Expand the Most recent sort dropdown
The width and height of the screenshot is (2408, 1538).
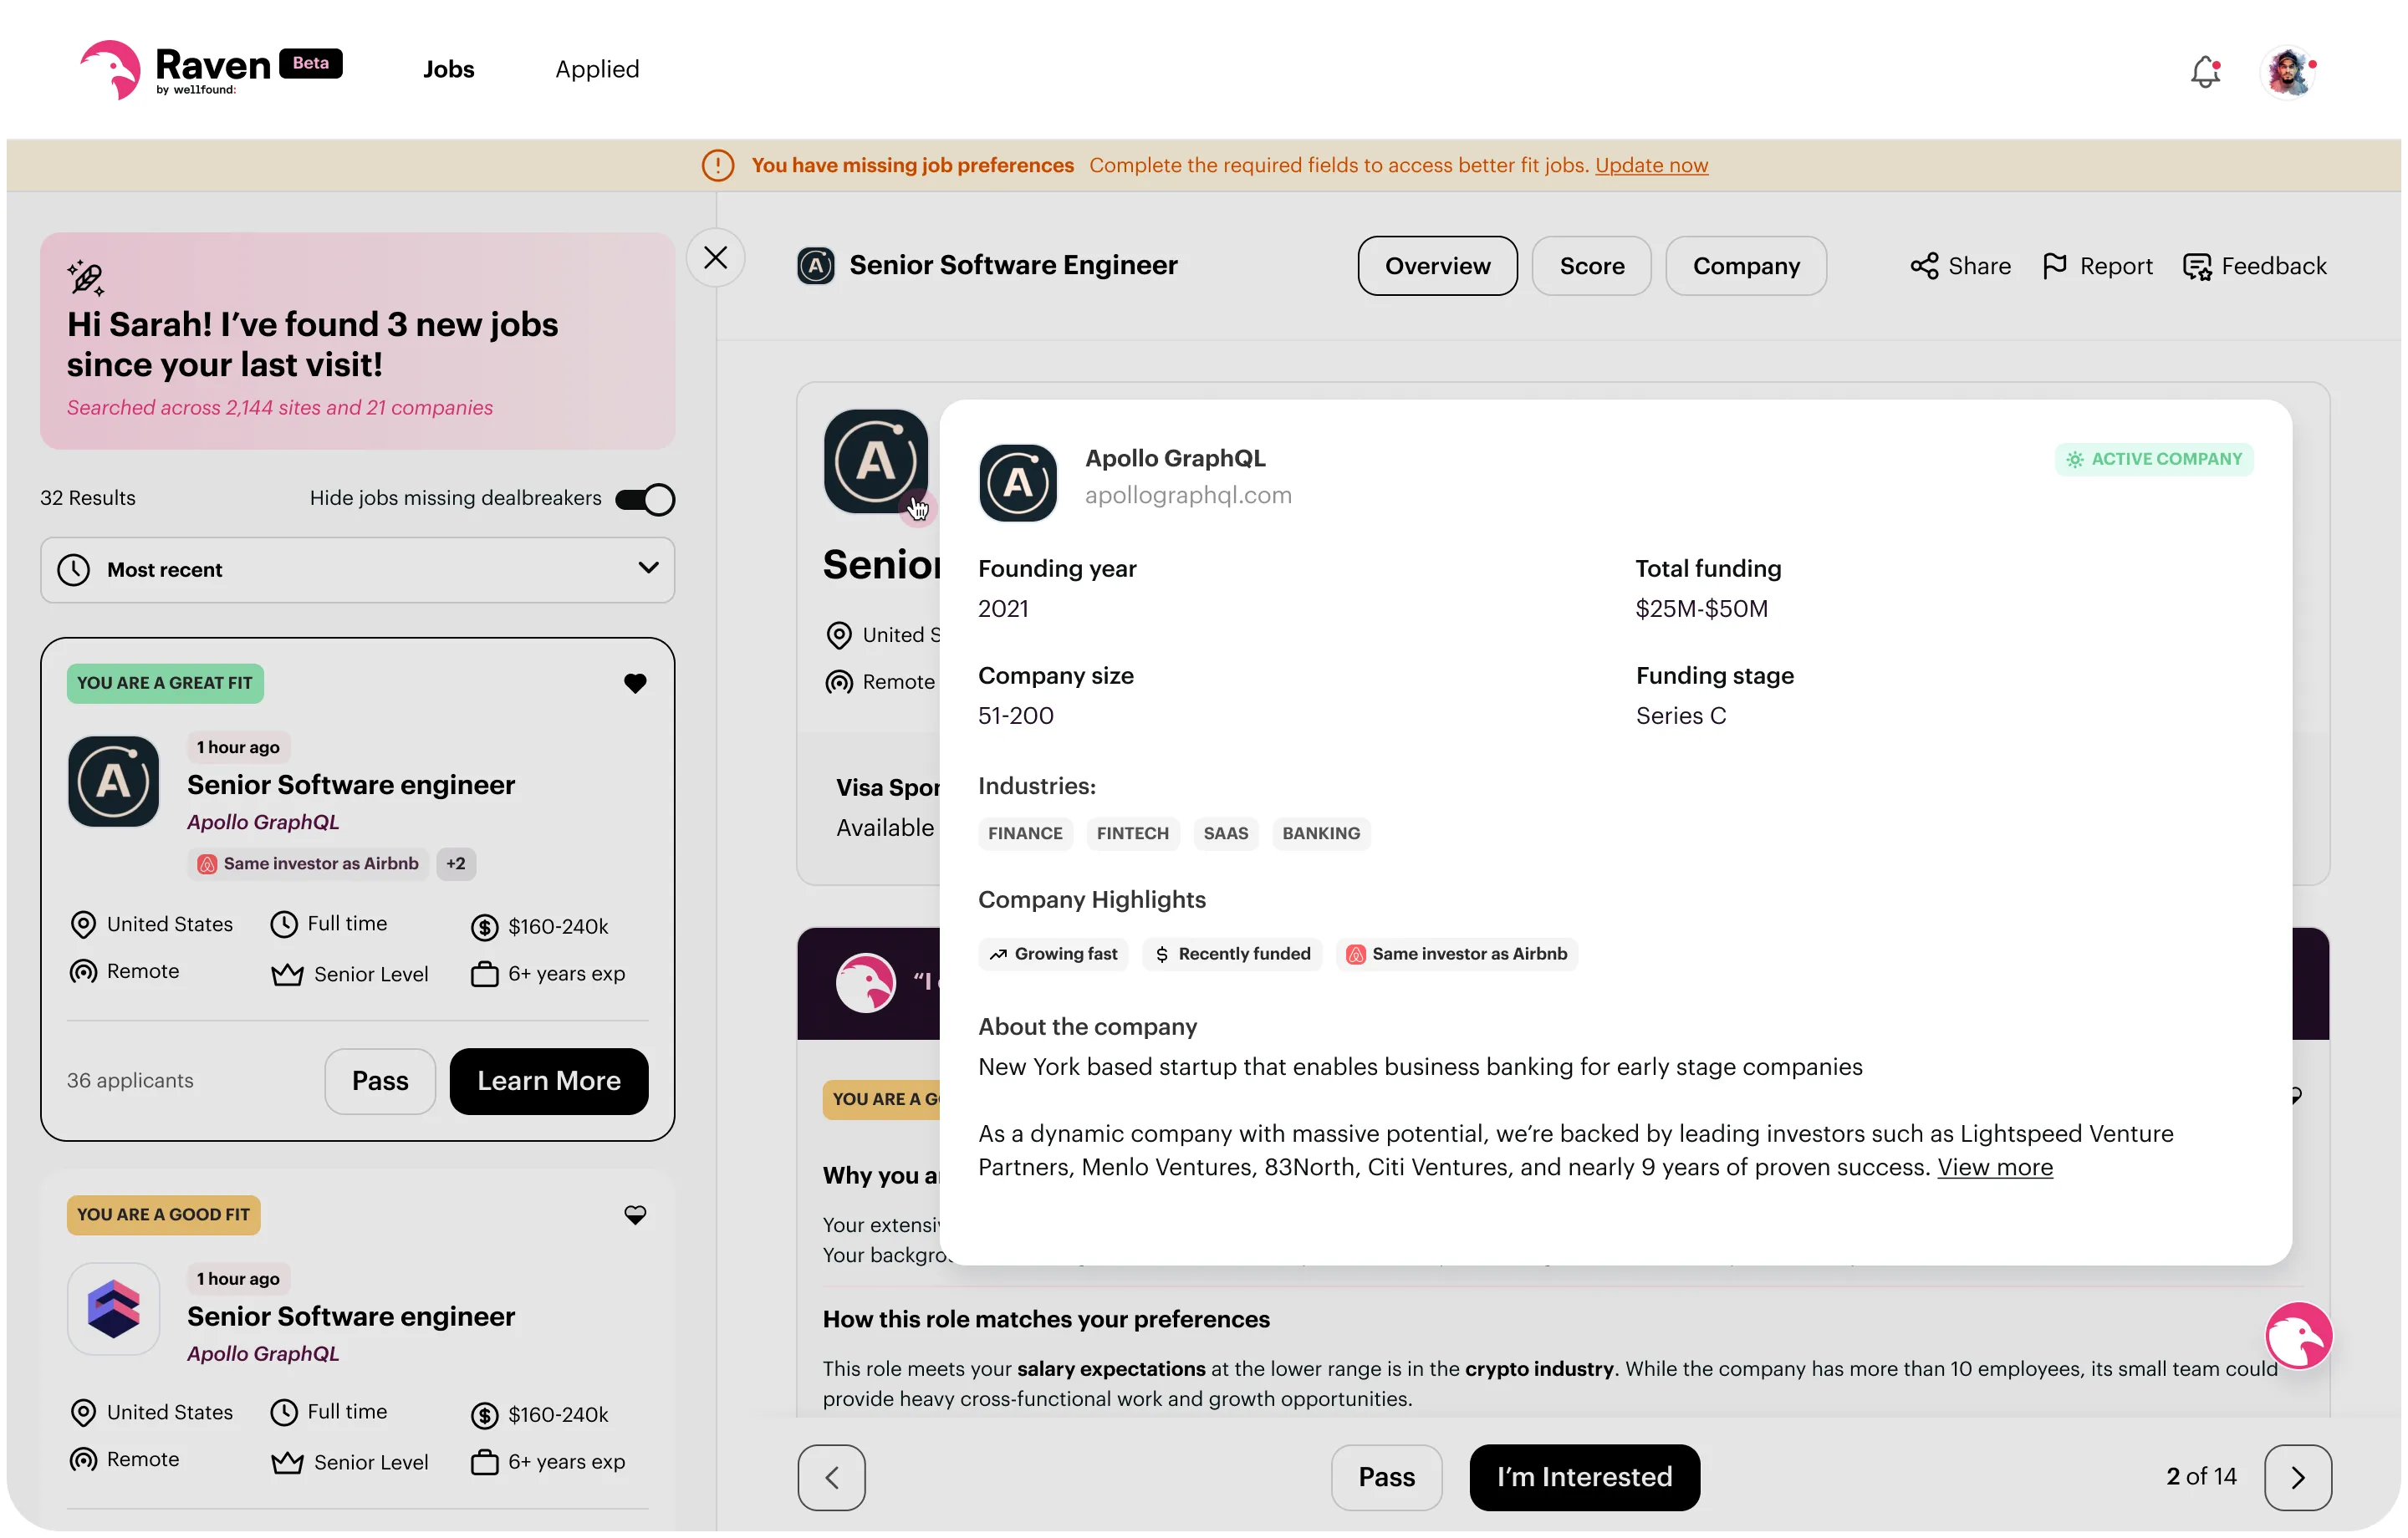tap(358, 570)
